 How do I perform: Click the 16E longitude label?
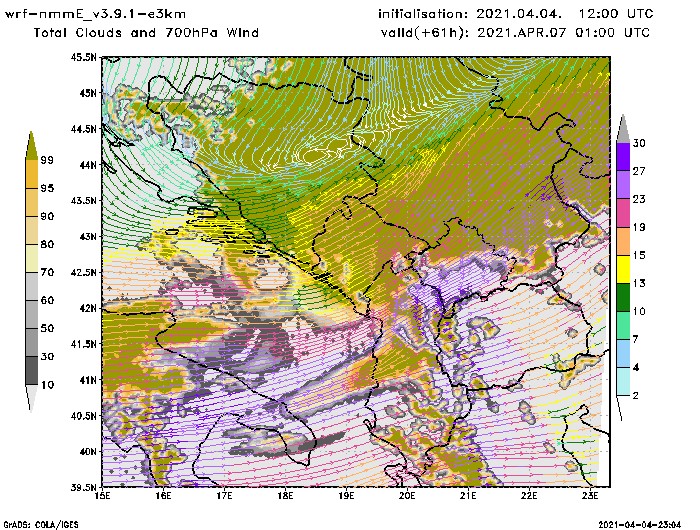[163, 496]
